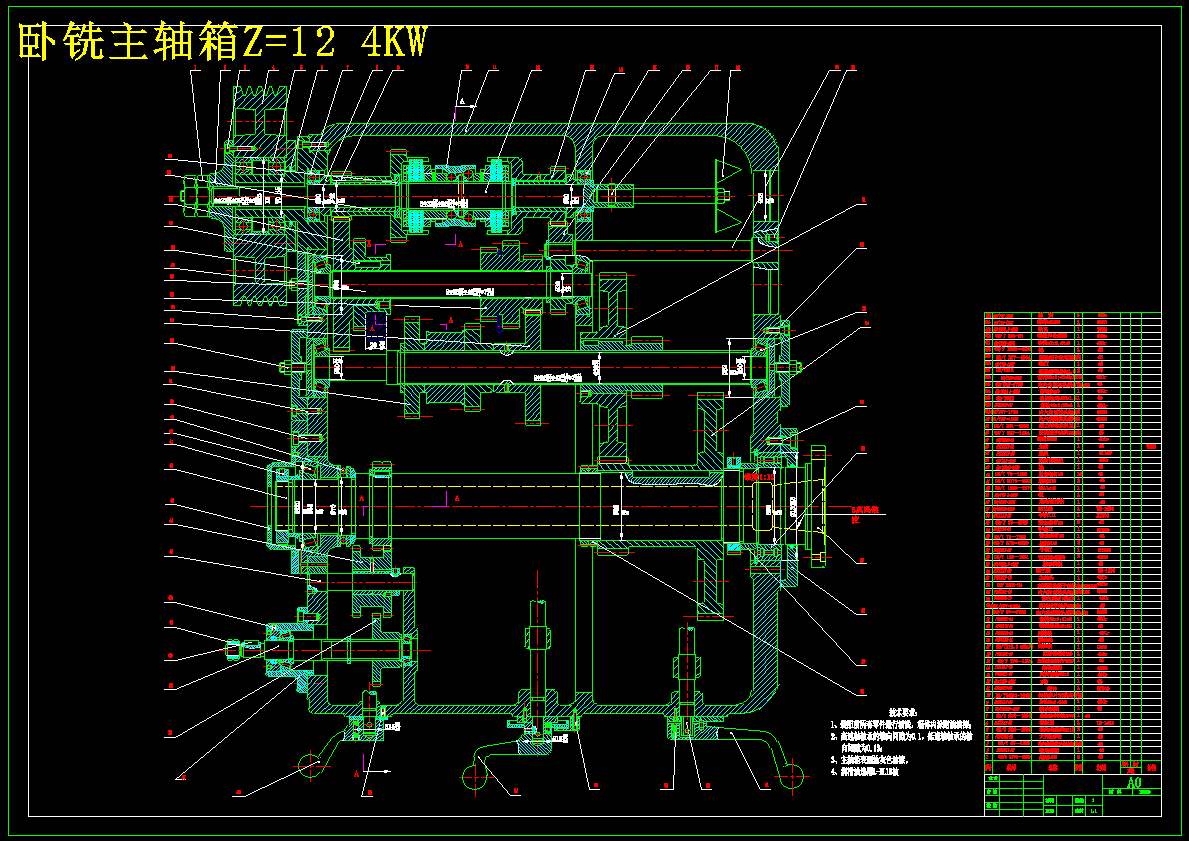Click the green "A0" sheet size label
This screenshot has height=841, width=1189.
(x=1134, y=783)
